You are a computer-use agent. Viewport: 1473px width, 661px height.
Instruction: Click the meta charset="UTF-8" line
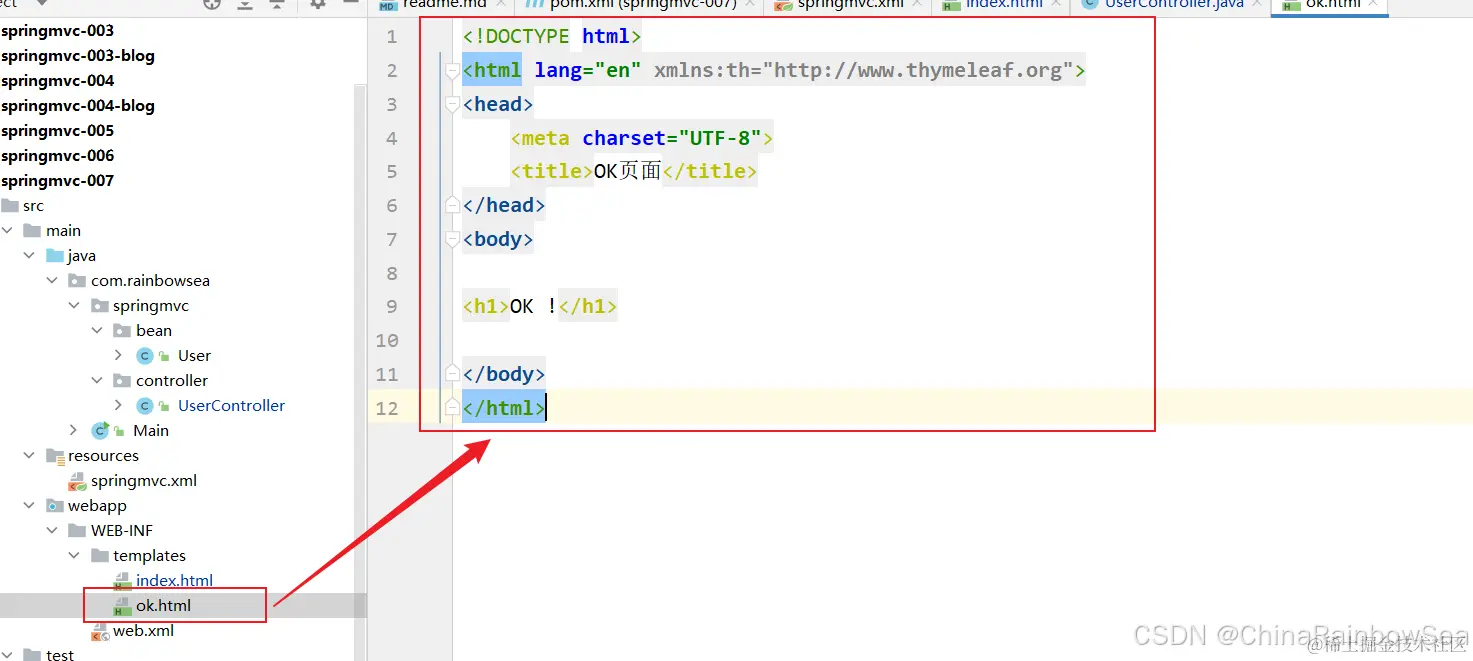[642, 138]
